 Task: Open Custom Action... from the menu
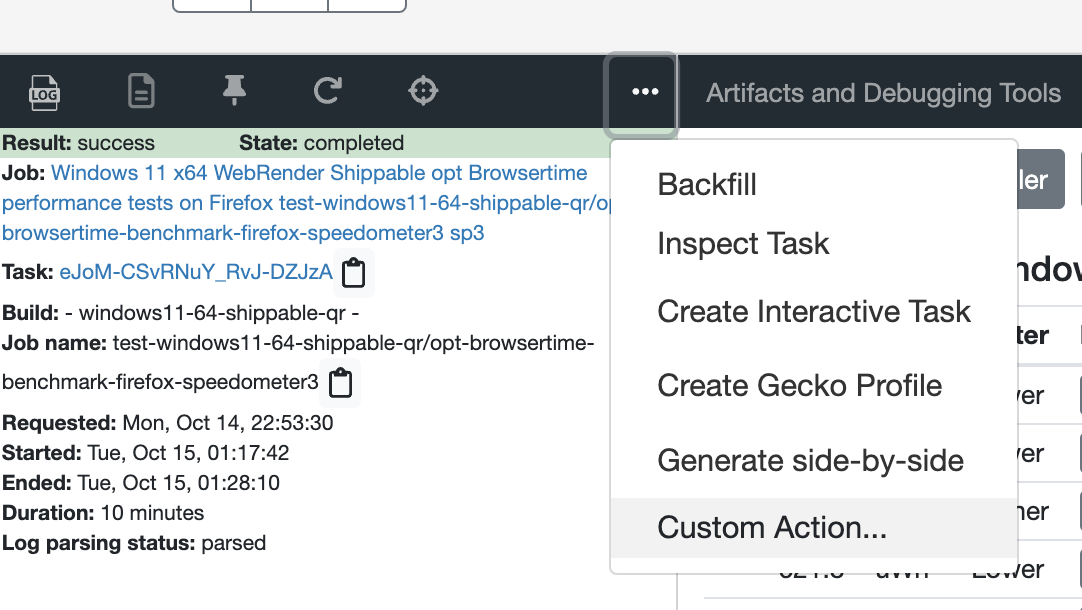[x=771, y=528]
